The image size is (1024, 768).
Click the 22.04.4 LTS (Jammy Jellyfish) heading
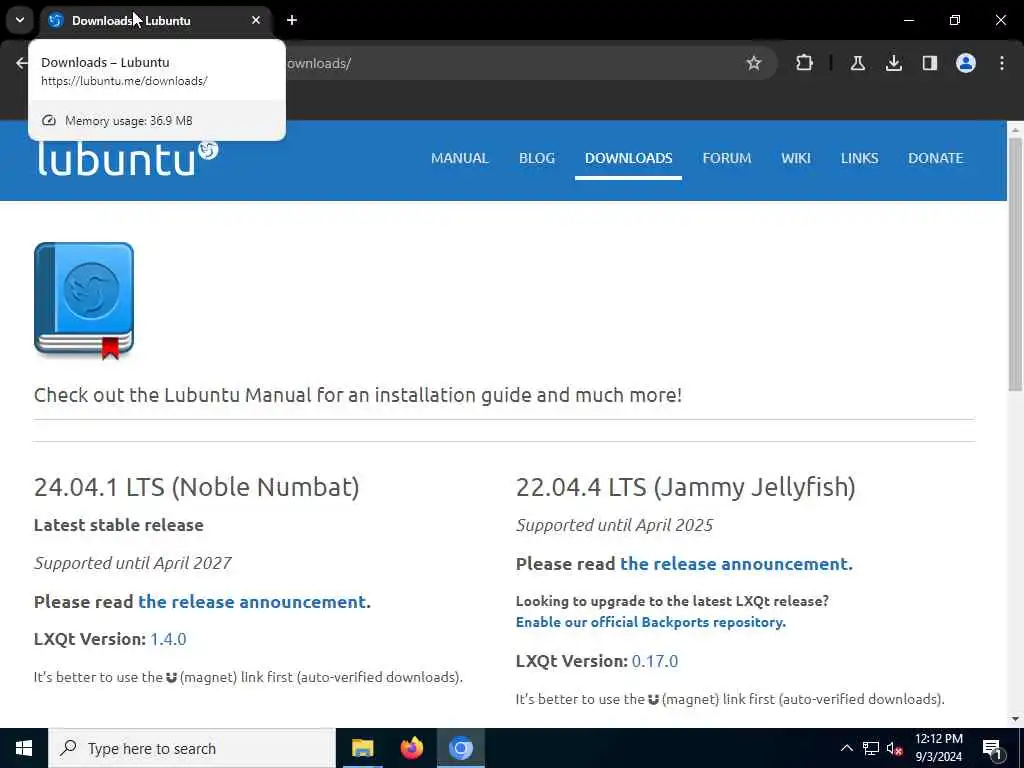point(686,487)
